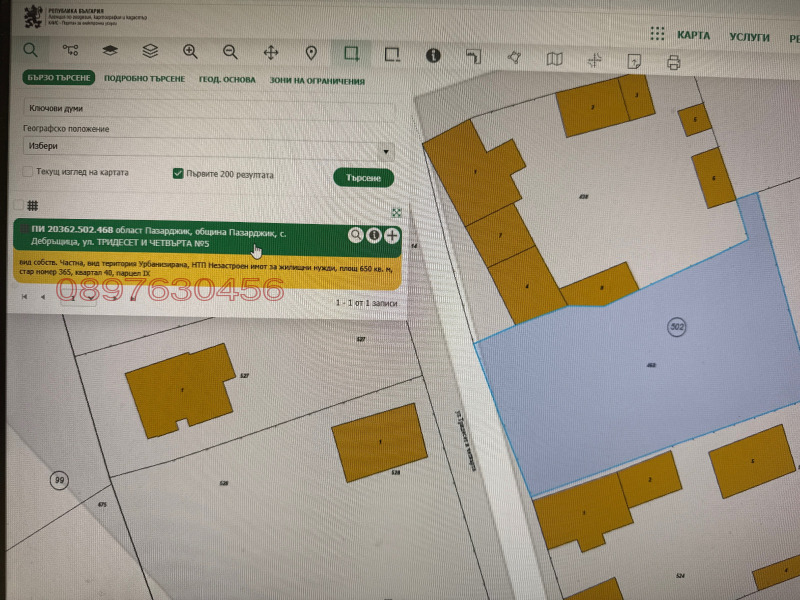
Task: Click the zoom out magnifier tool
Action: pyautogui.click(x=230, y=52)
